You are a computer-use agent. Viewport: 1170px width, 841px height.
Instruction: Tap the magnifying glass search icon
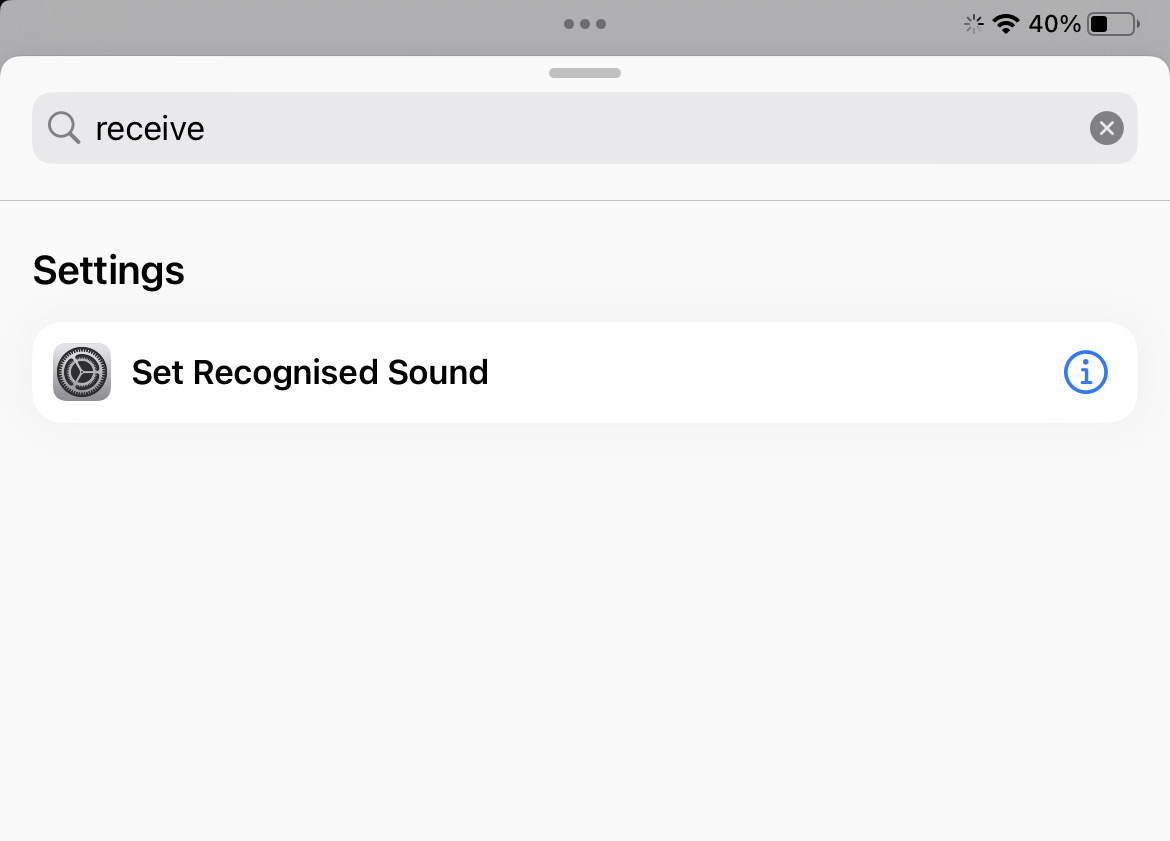[64, 128]
